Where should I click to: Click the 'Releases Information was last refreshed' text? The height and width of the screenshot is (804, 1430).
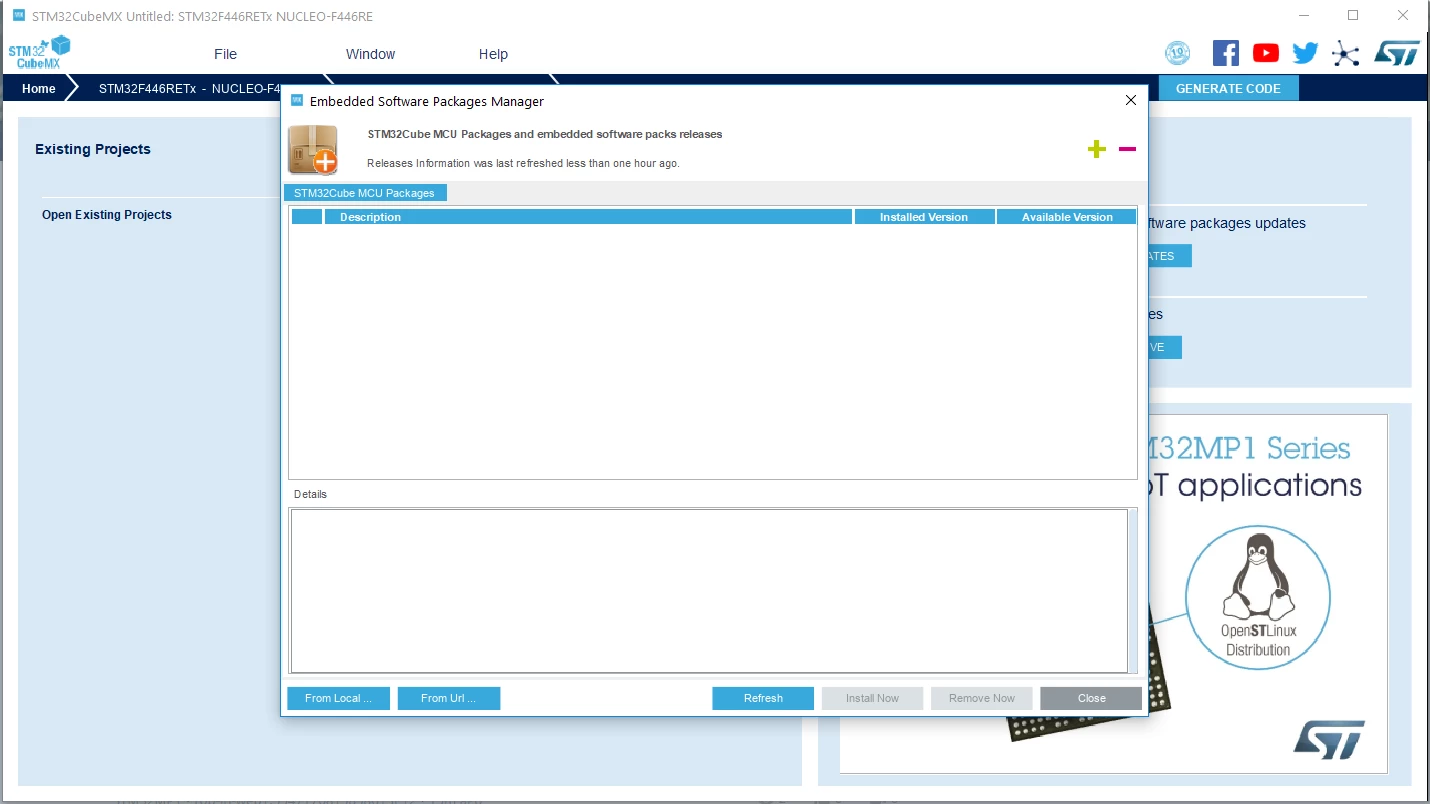pyautogui.click(x=523, y=163)
